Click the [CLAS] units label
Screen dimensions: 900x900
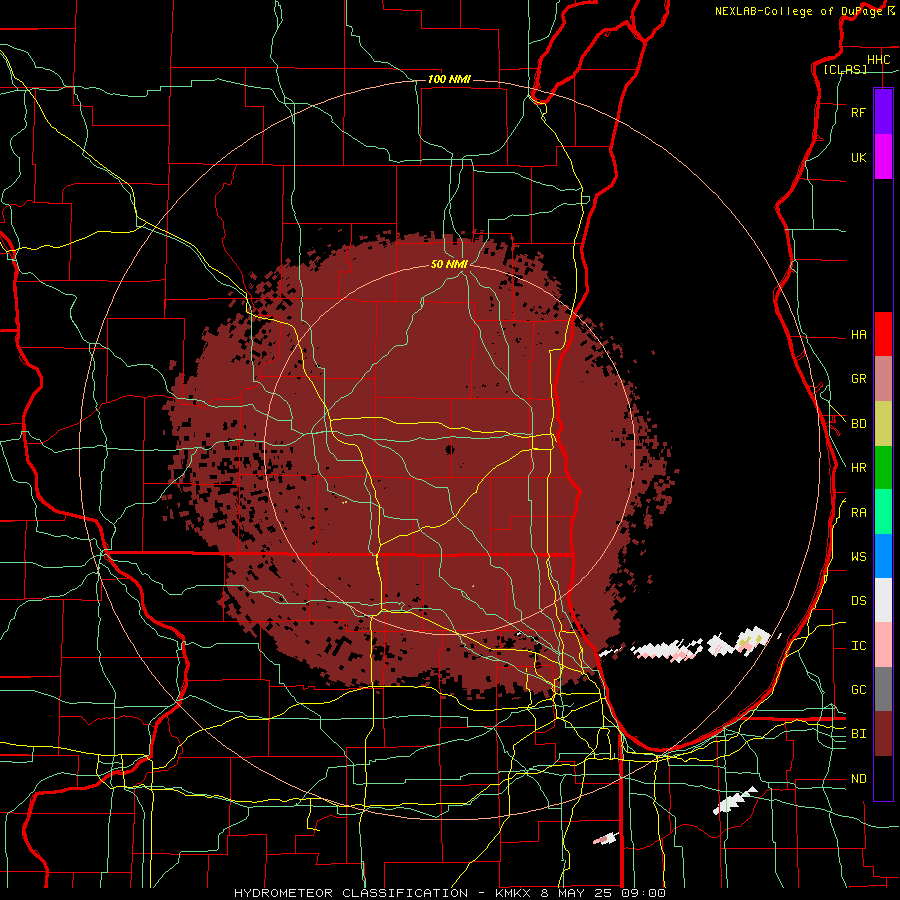click(x=845, y=69)
